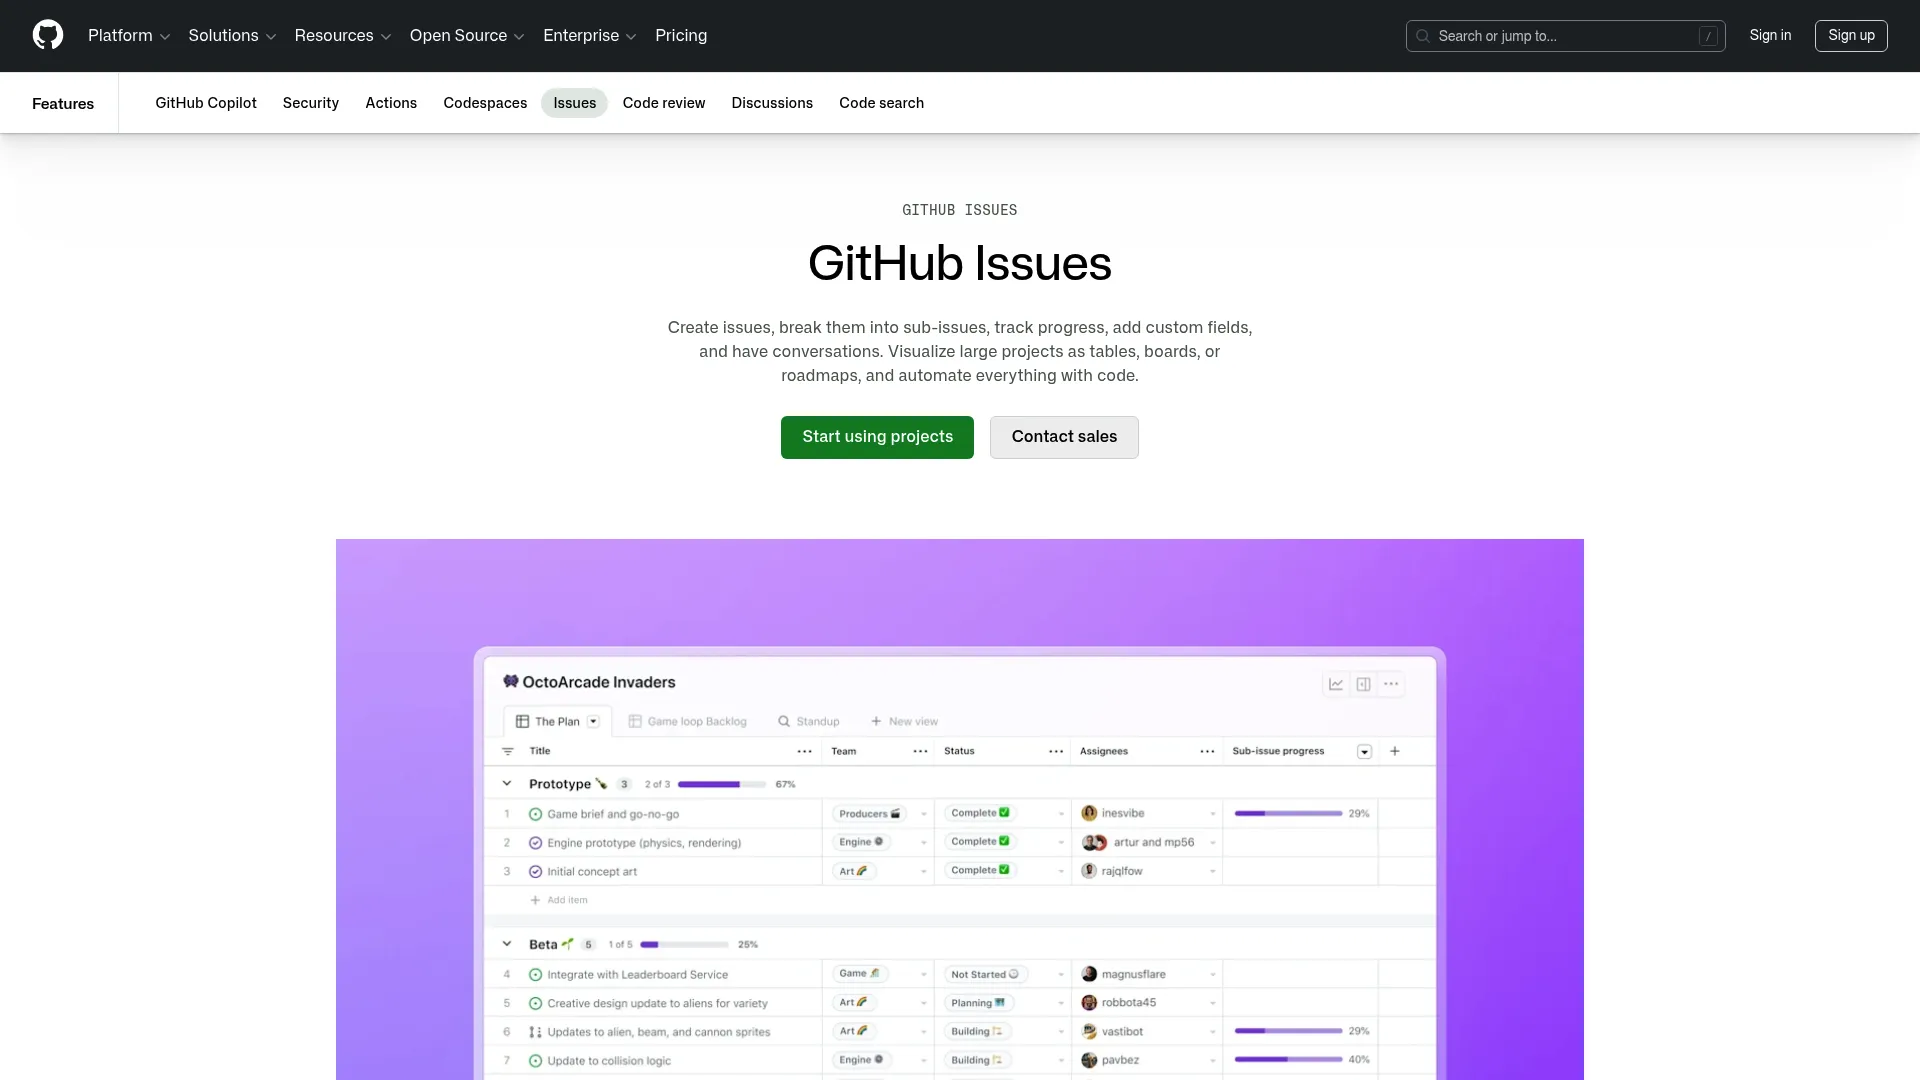This screenshot has height=1080, width=1920.
Task: Expand the Solutions menu
Action: pyautogui.click(x=232, y=36)
